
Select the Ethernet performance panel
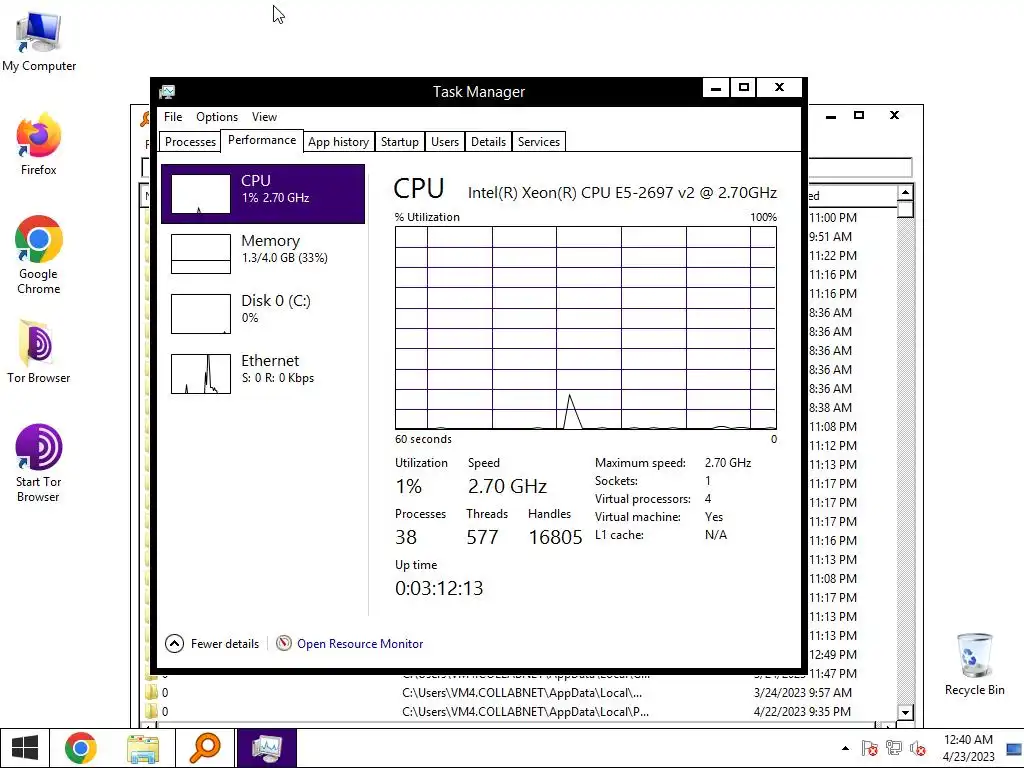263,374
